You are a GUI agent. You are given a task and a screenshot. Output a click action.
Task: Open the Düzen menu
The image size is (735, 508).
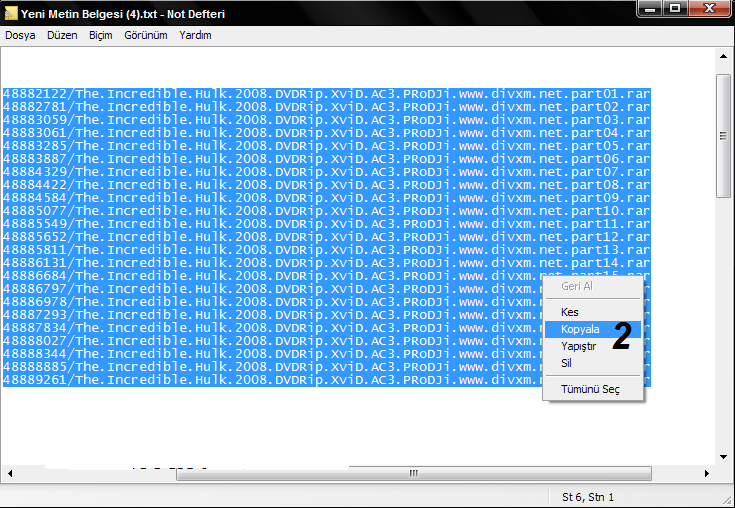62,35
